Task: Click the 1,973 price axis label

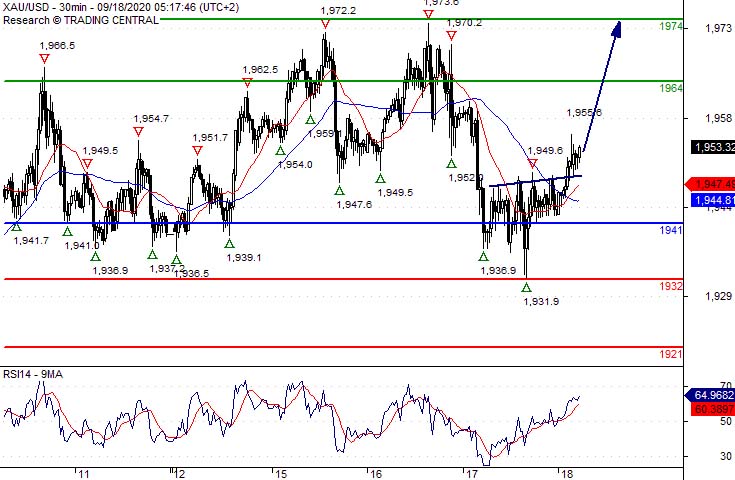Action: pos(718,29)
